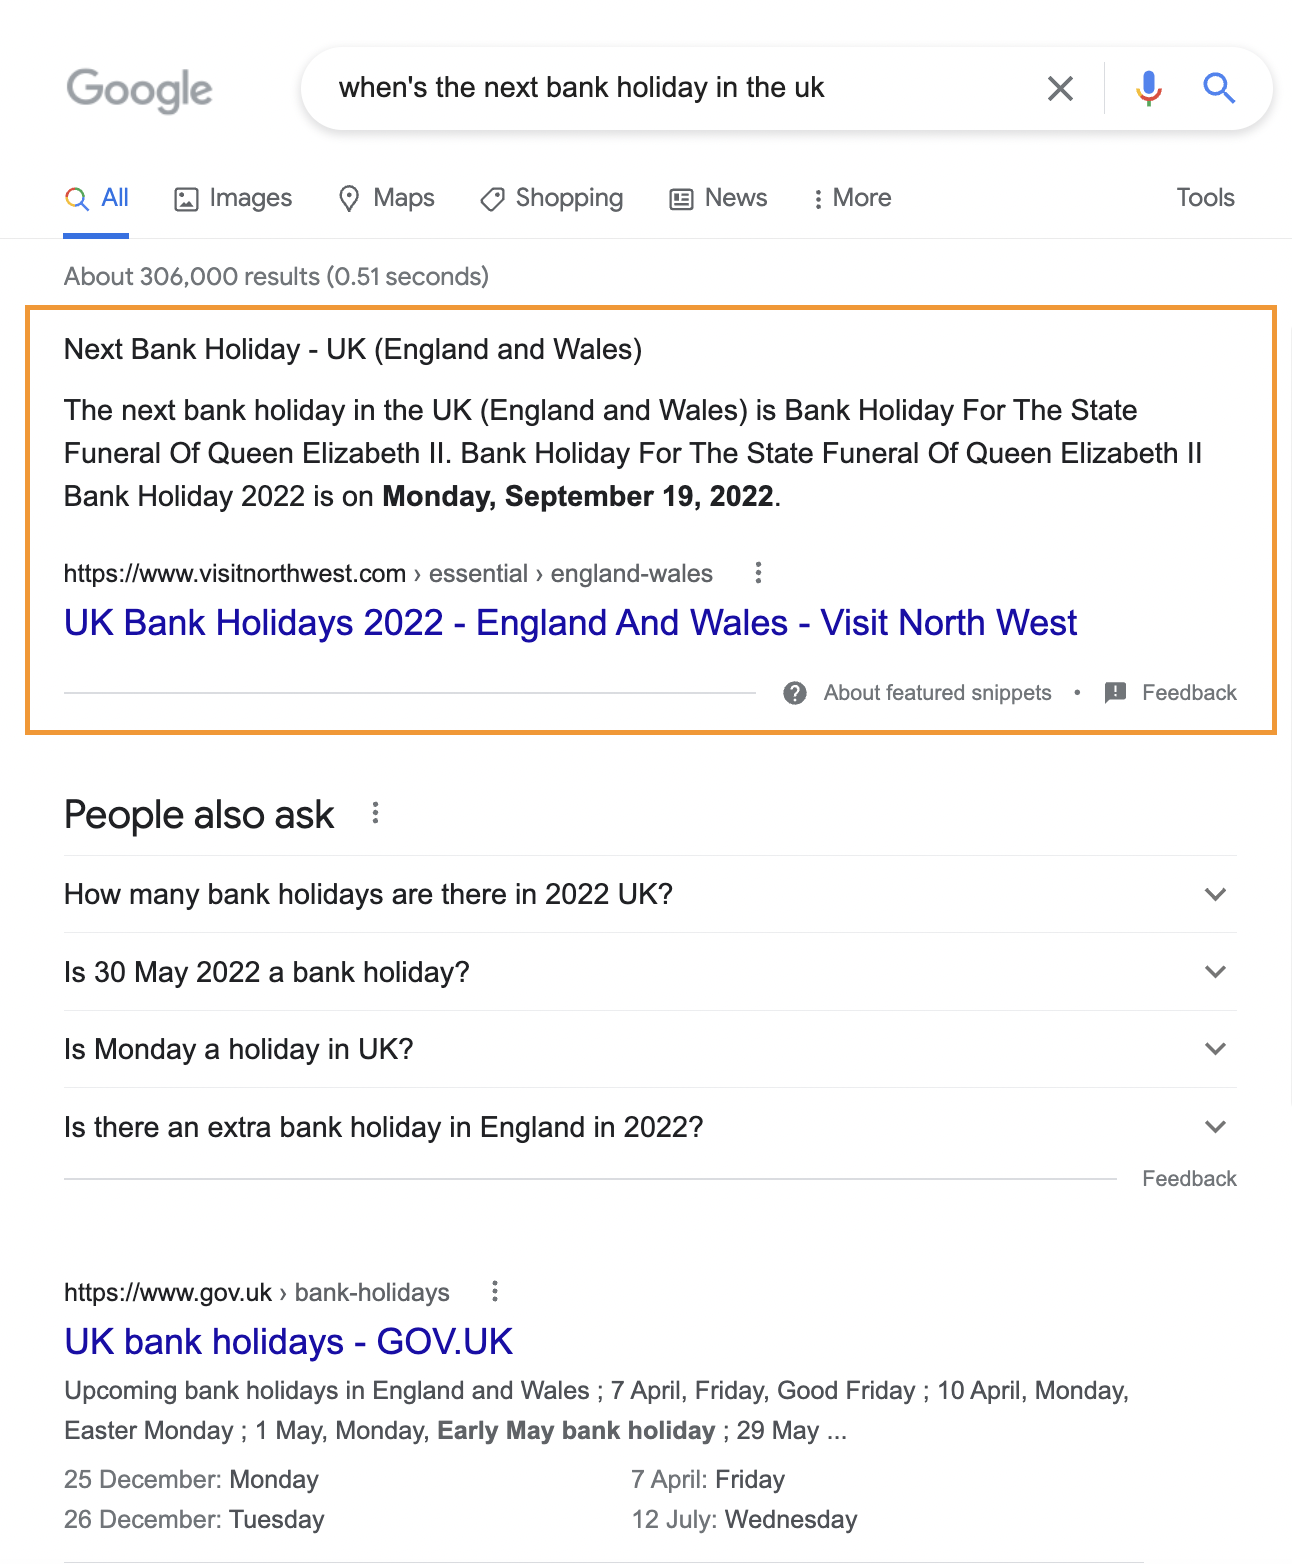Viewport: 1292px width, 1564px height.
Task: Clear the search query with the X icon
Action: 1060,88
